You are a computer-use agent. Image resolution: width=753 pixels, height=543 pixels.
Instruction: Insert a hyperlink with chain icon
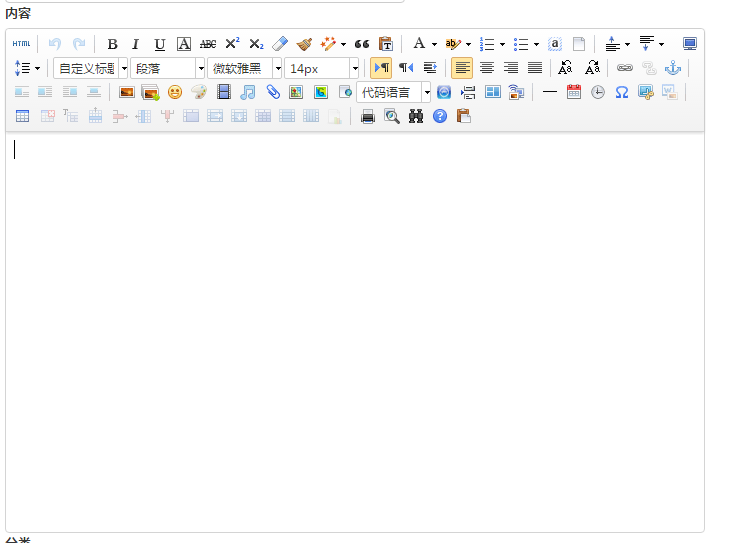[x=625, y=68]
